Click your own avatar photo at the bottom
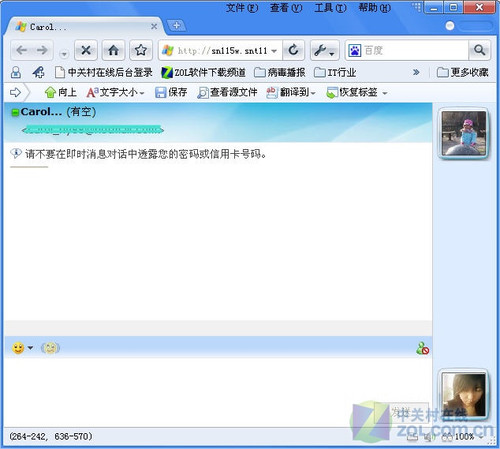Viewport: 500px width, 449px height. coord(463,395)
